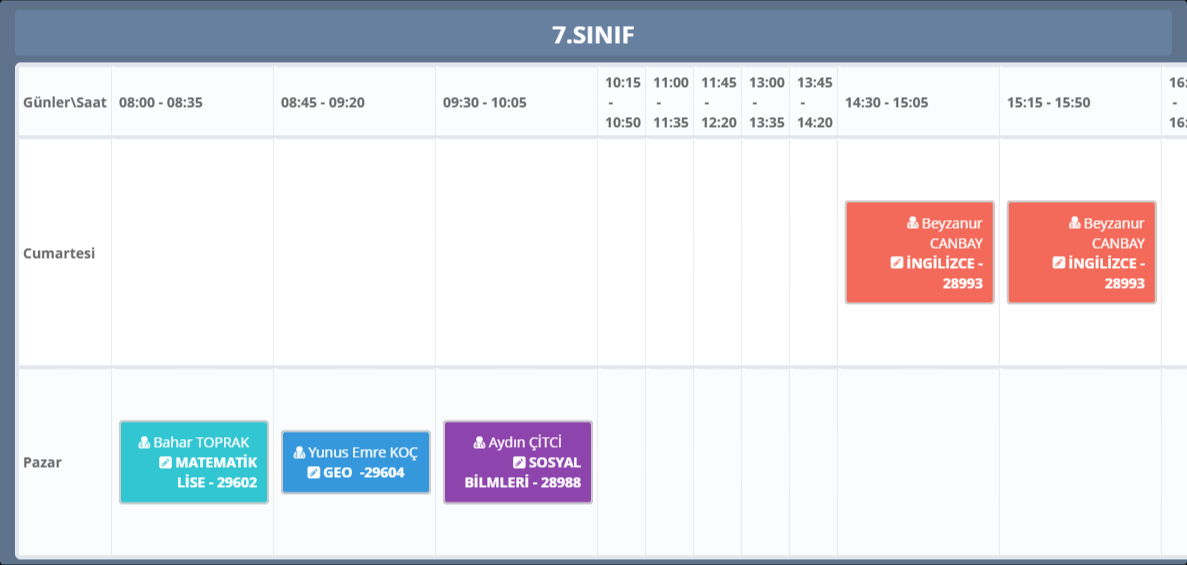Click edit icon in the 15:15 İNGİLİZCE card

[x=1058, y=263]
